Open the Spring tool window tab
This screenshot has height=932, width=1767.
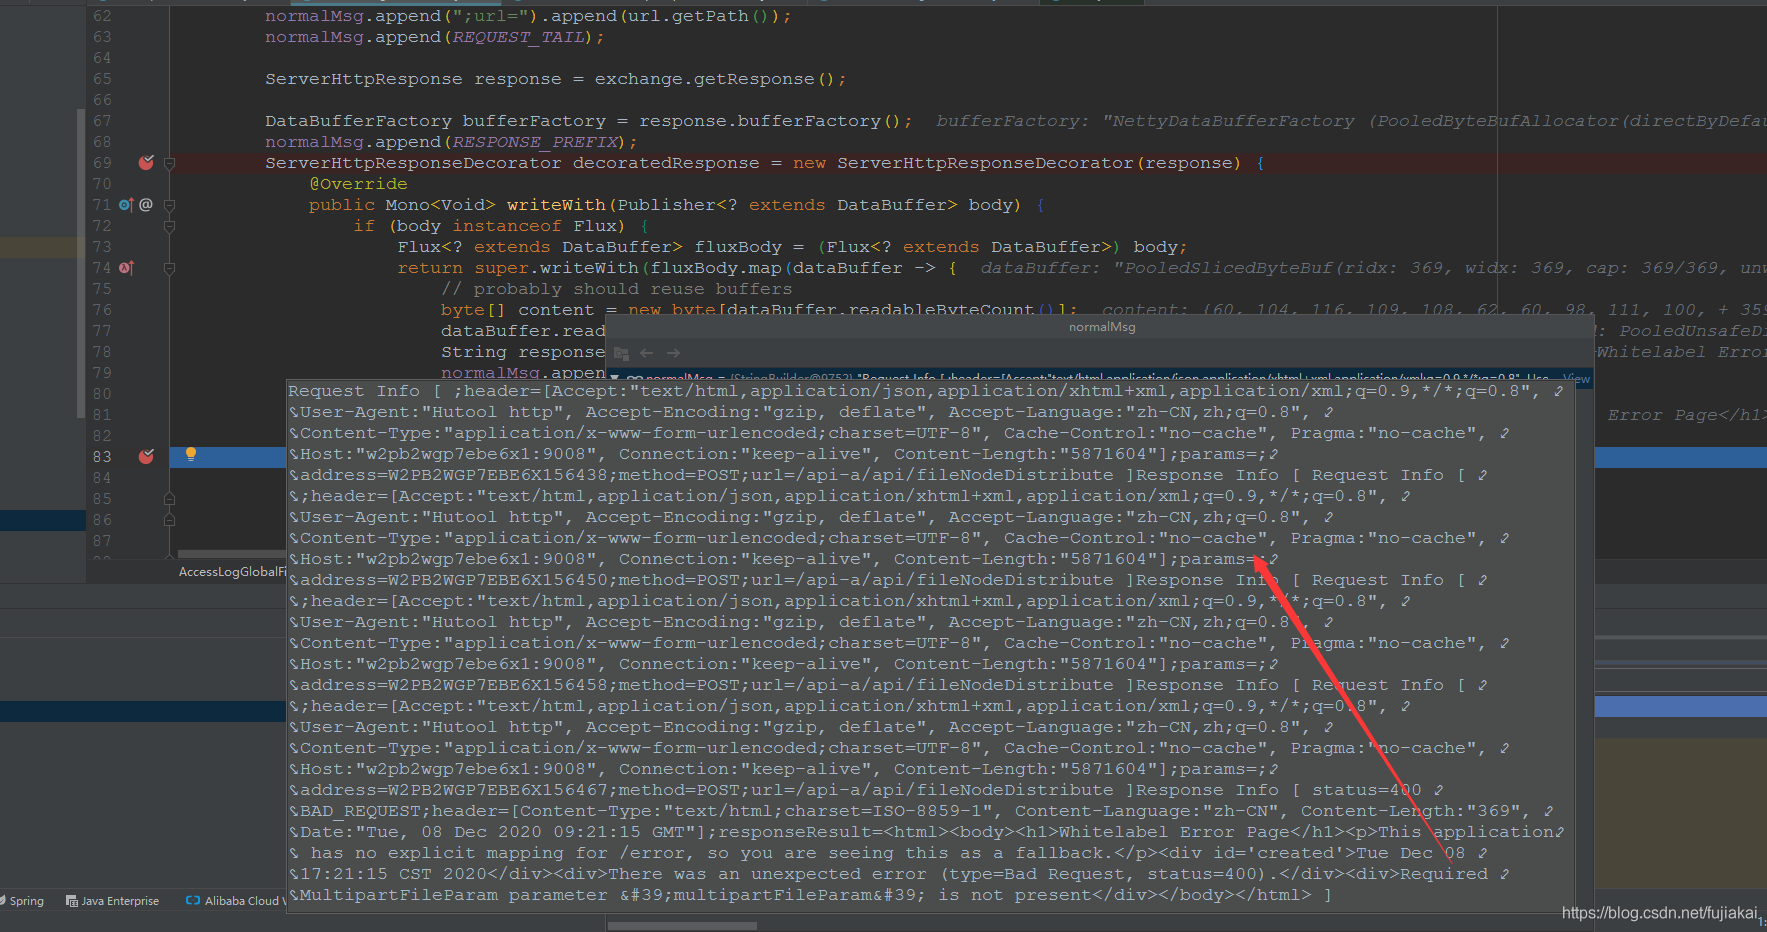pyautogui.click(x=26, y=901)
